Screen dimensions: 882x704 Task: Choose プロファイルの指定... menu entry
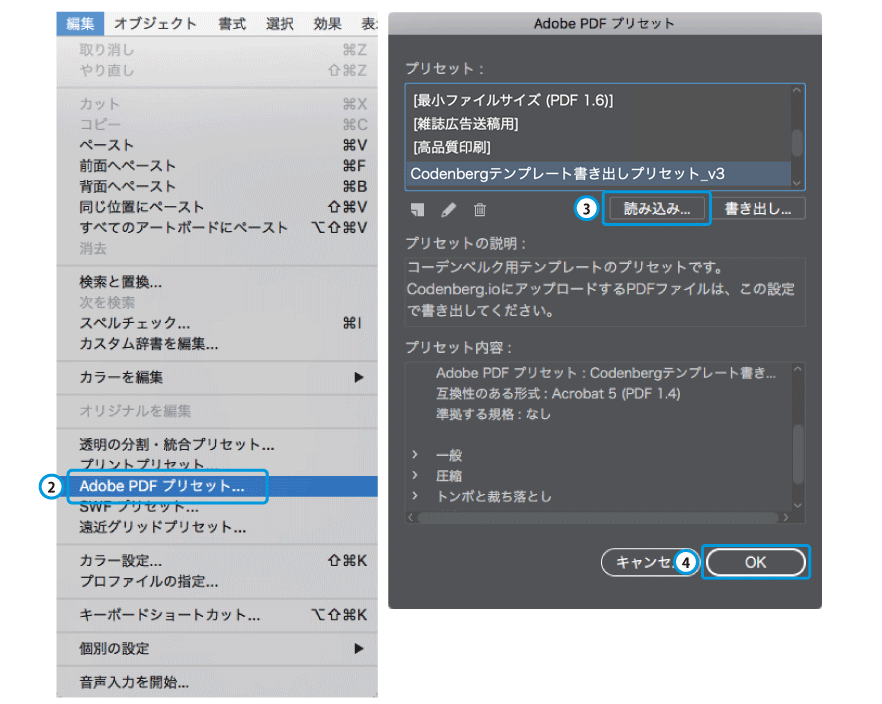(x=217, y=581)
